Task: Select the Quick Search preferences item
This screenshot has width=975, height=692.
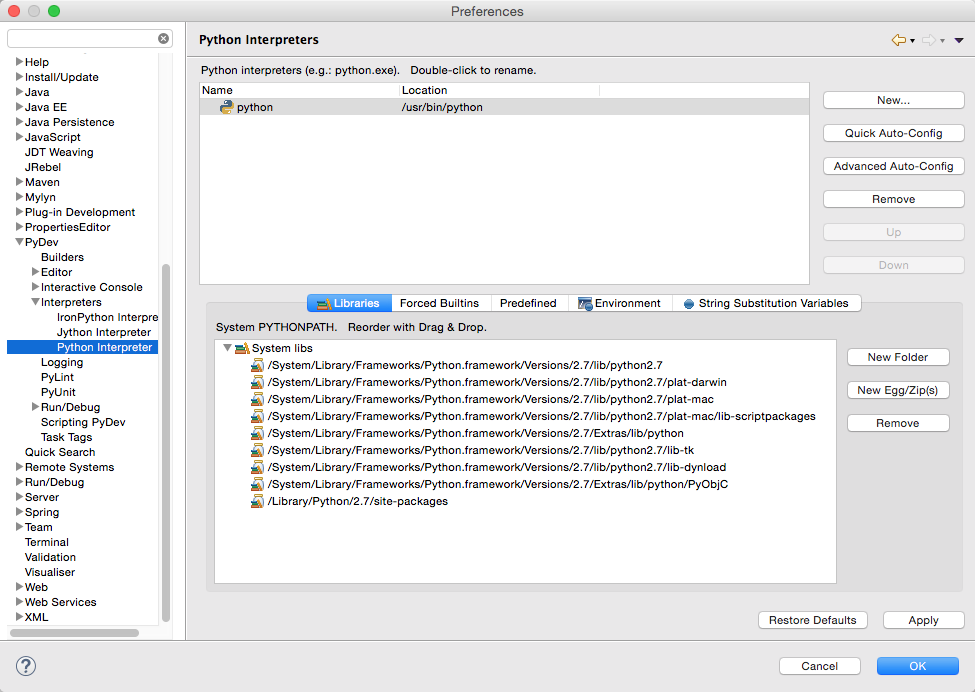Action: tap(60, 452)
